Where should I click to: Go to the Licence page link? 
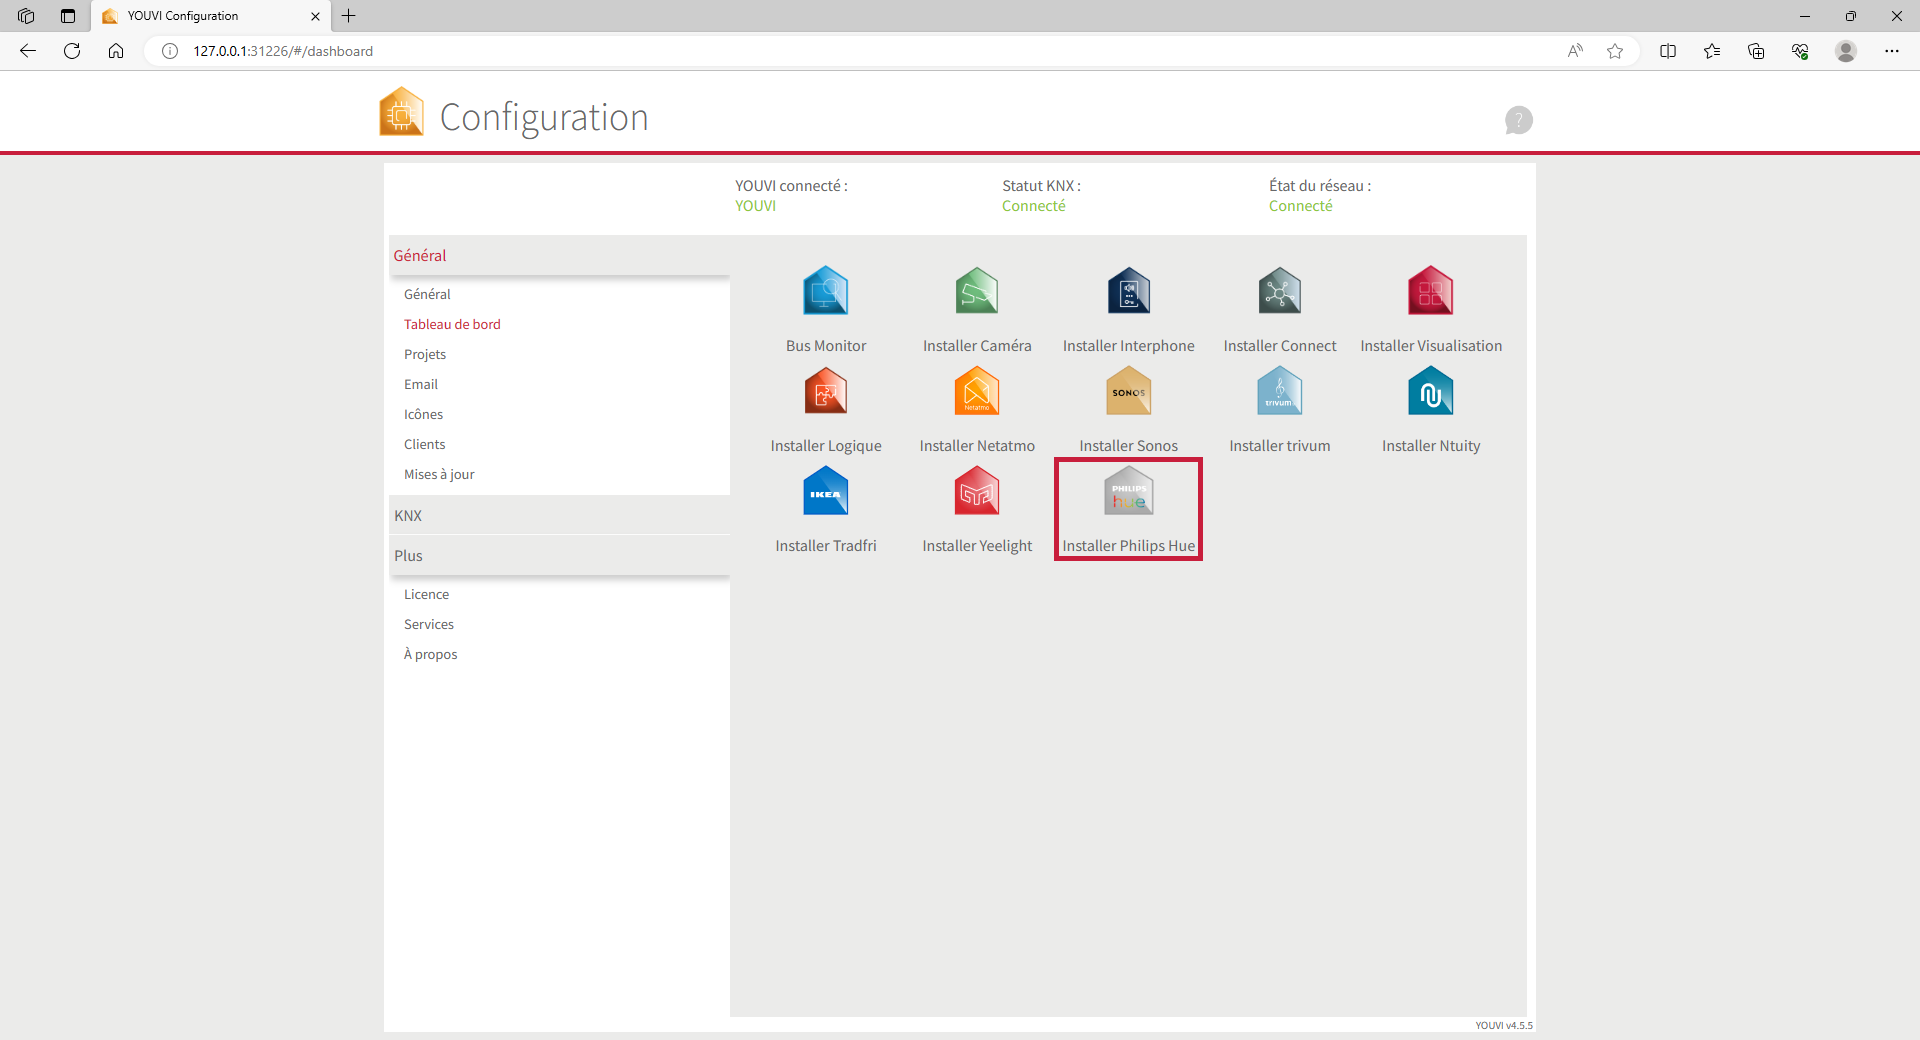click(426, 594)
